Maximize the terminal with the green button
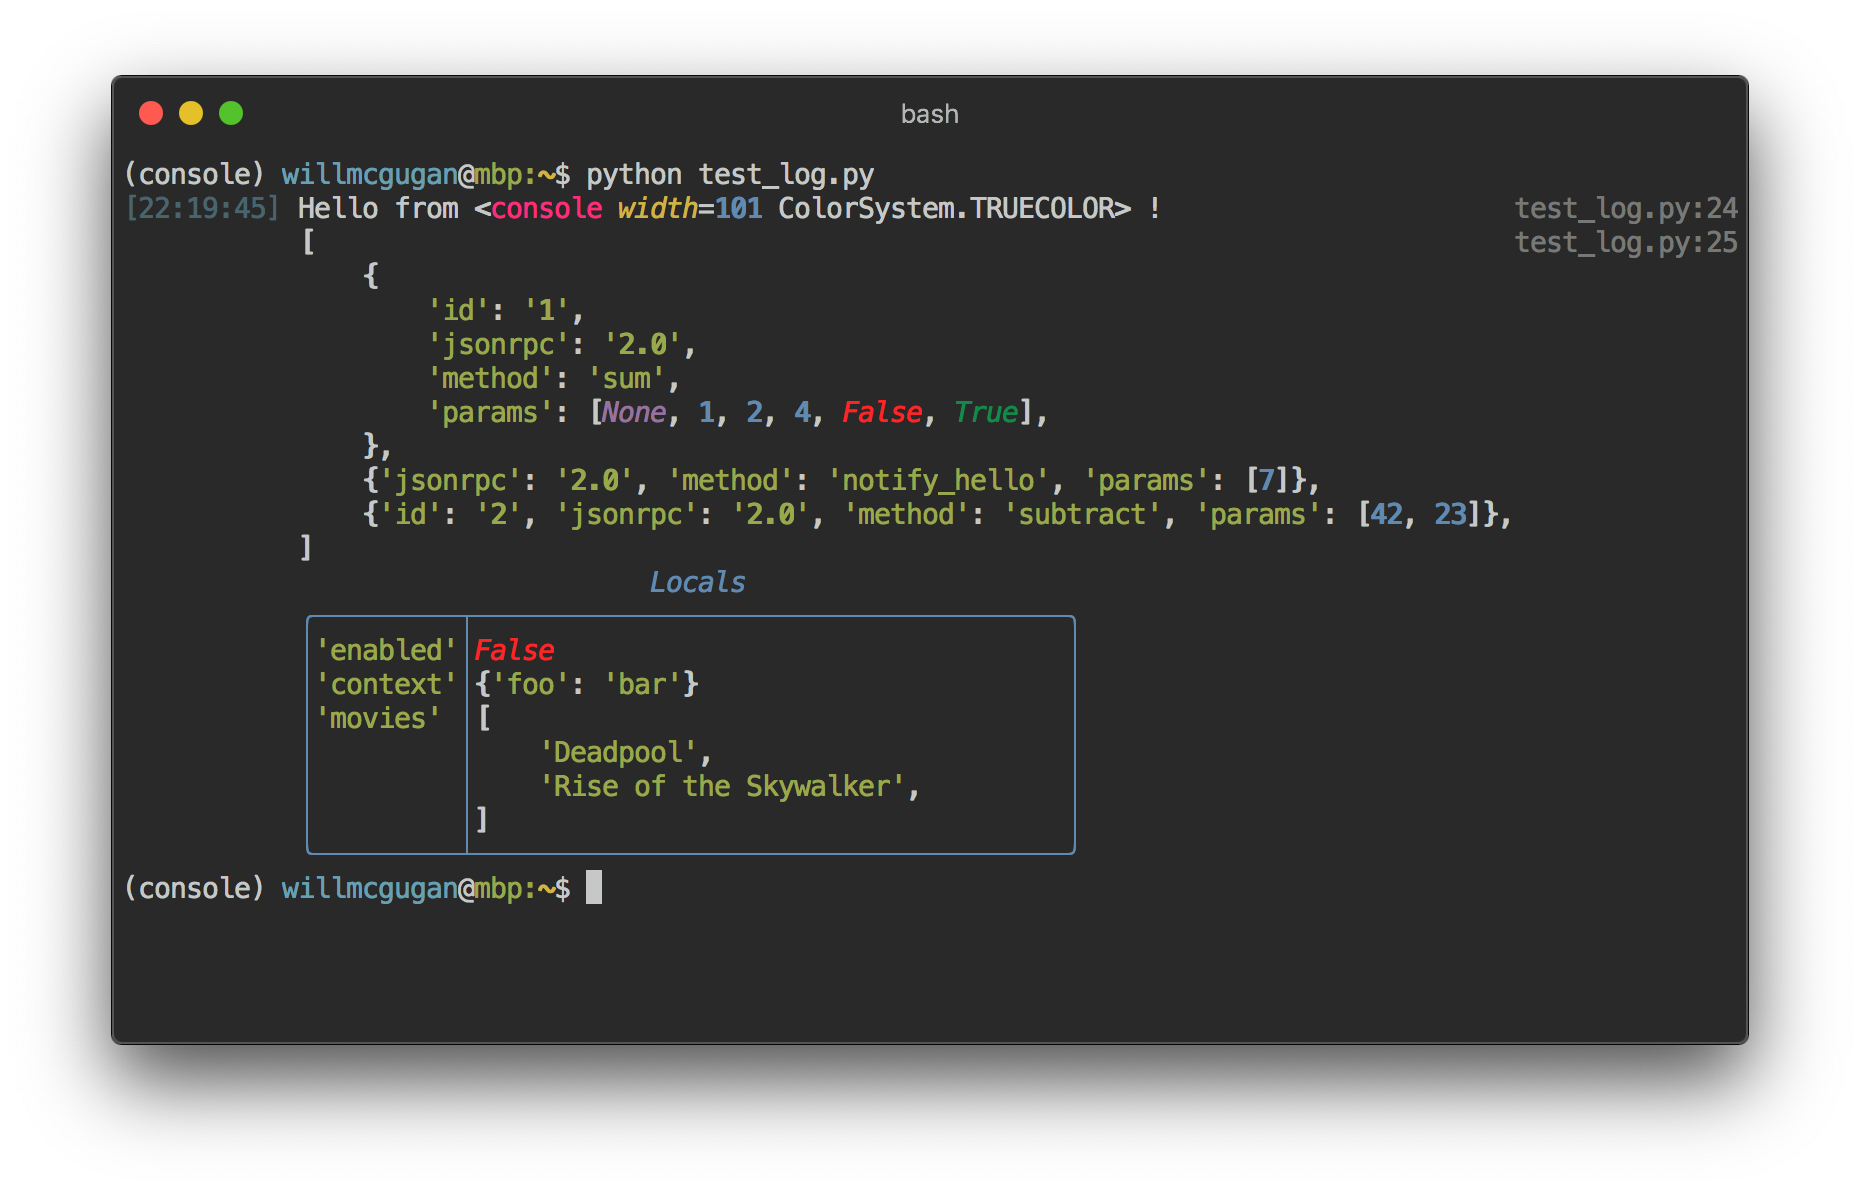 (231, 113)
